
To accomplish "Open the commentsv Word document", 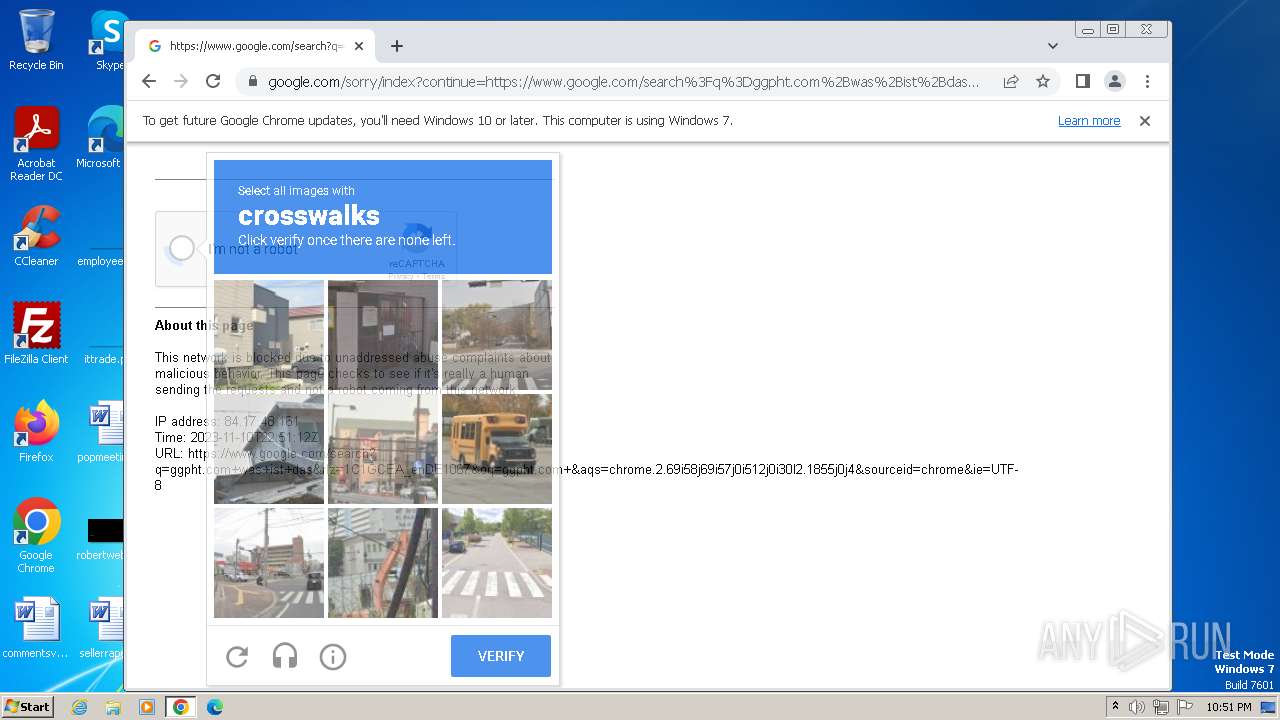I will tap(36, 628).
